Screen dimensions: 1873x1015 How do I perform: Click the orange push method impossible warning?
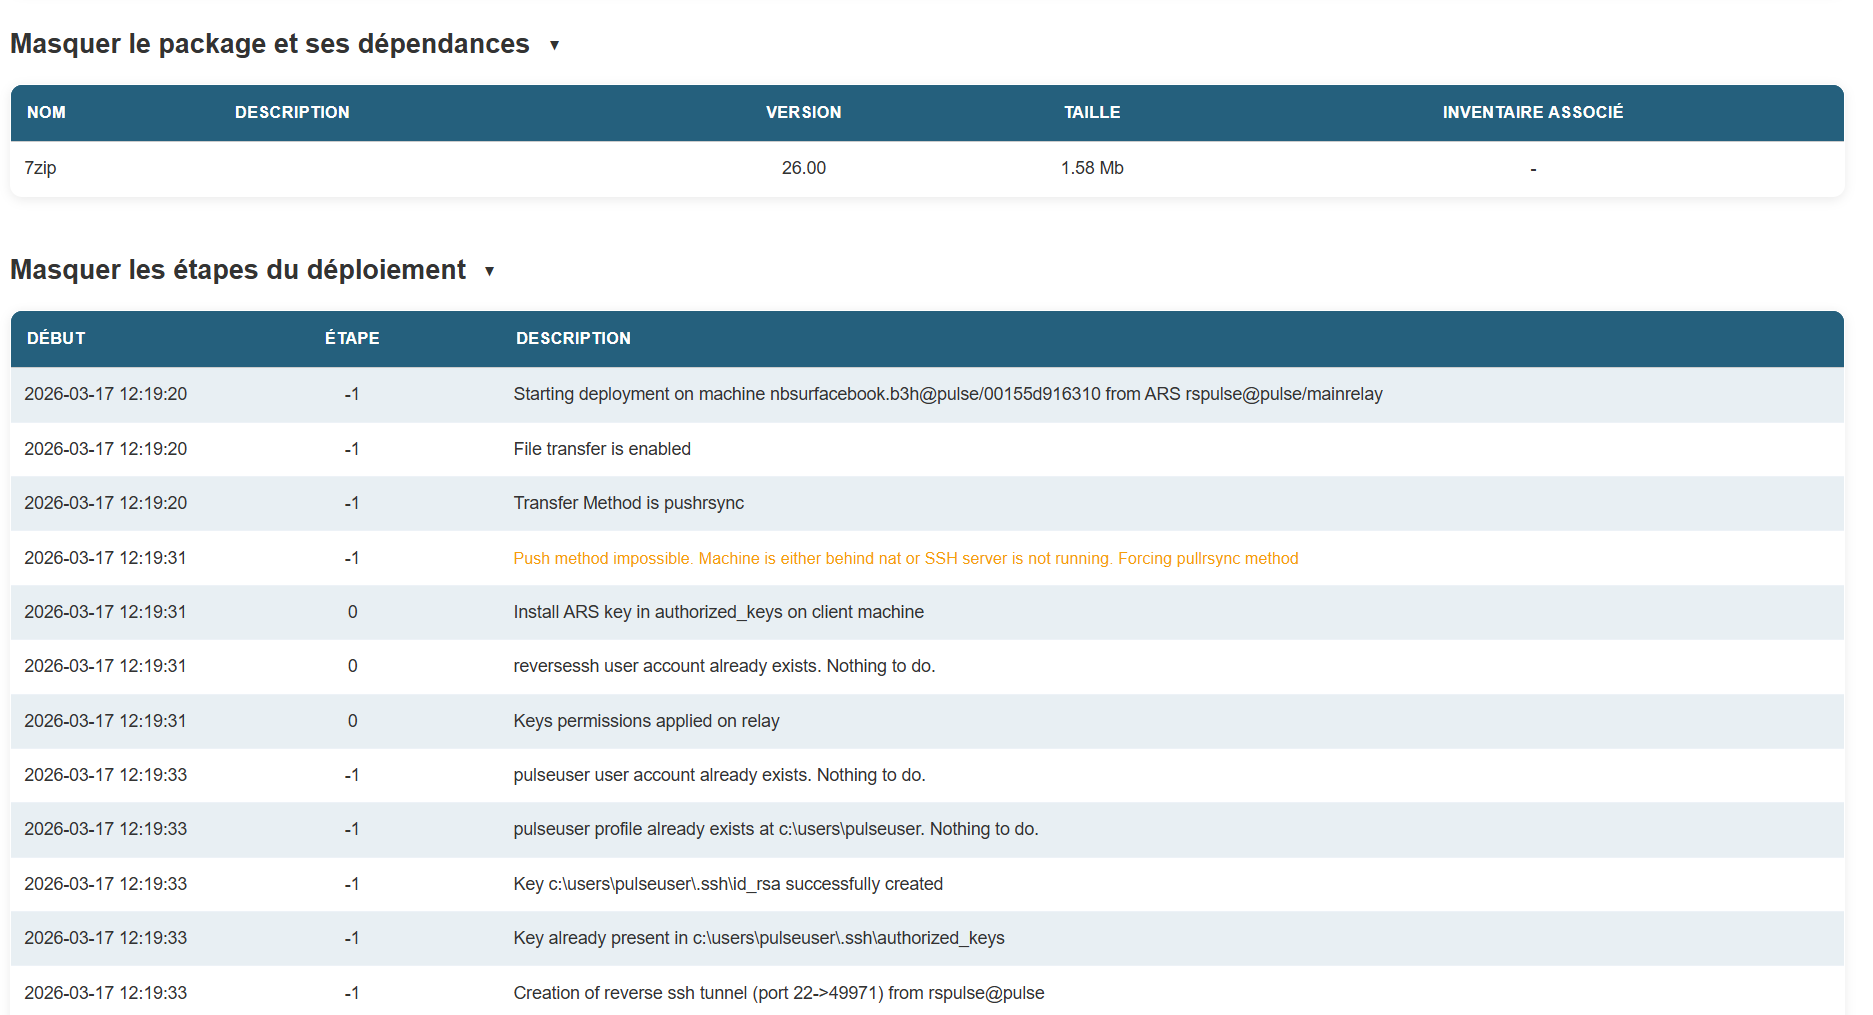[905, 558]
